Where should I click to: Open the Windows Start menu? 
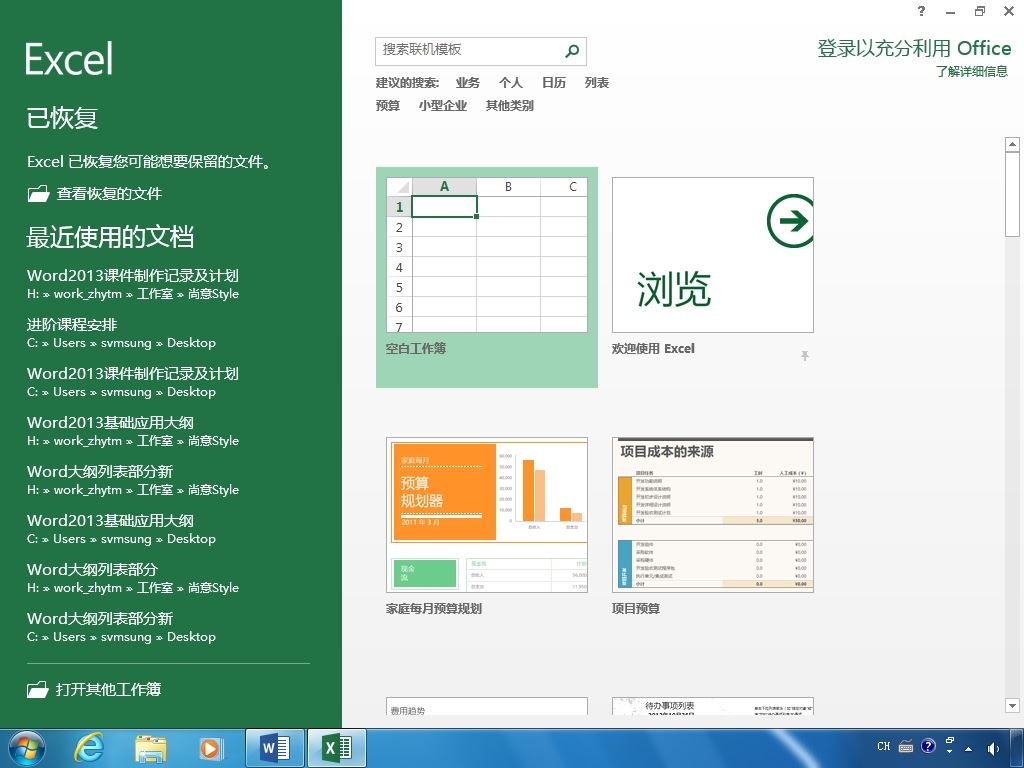[26, 748]
